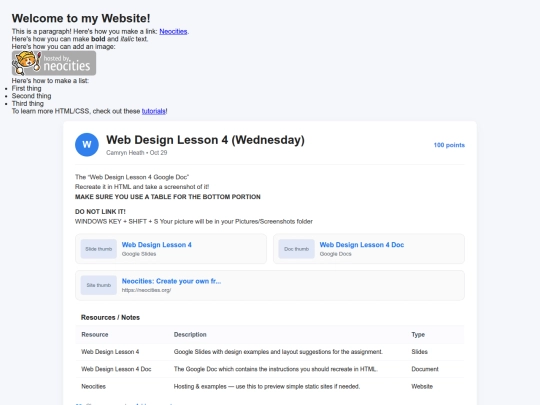Select the Neocities row in the resources table
Viewport: 540px width, 405px height.
(x=270, y=386)
